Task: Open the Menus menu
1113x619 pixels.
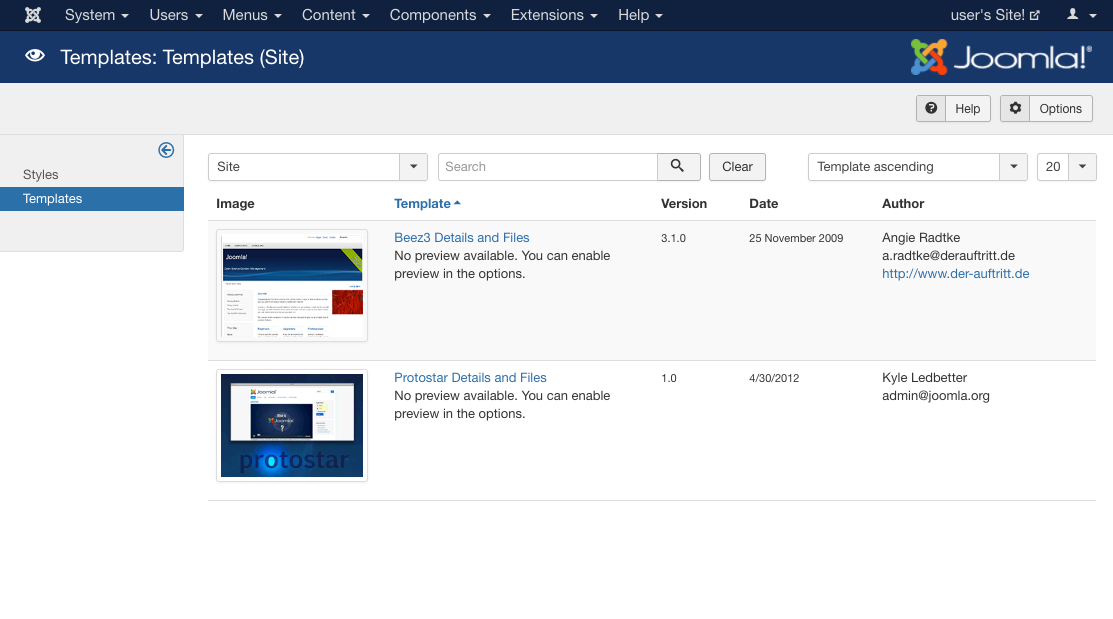Action: tap(252, 15)
